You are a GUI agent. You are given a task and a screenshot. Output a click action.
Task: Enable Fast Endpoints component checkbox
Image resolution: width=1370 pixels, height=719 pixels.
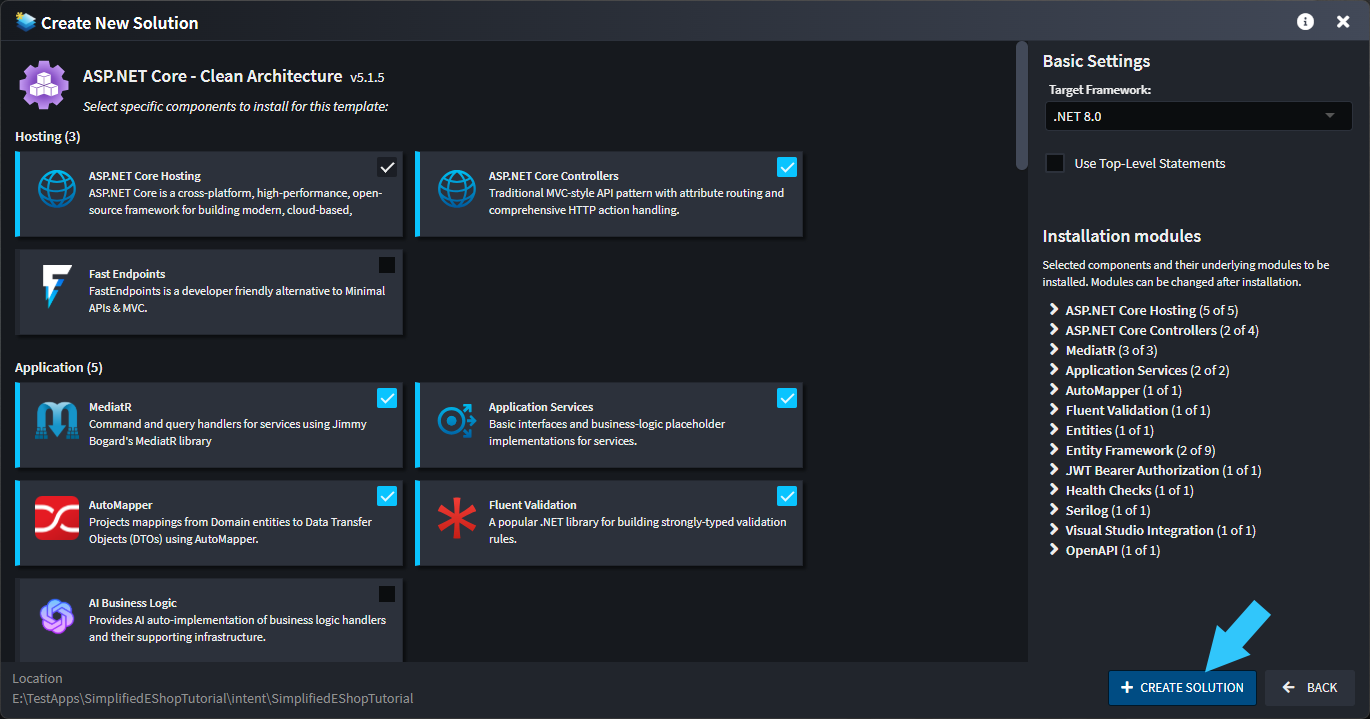(x=387, y=265)
